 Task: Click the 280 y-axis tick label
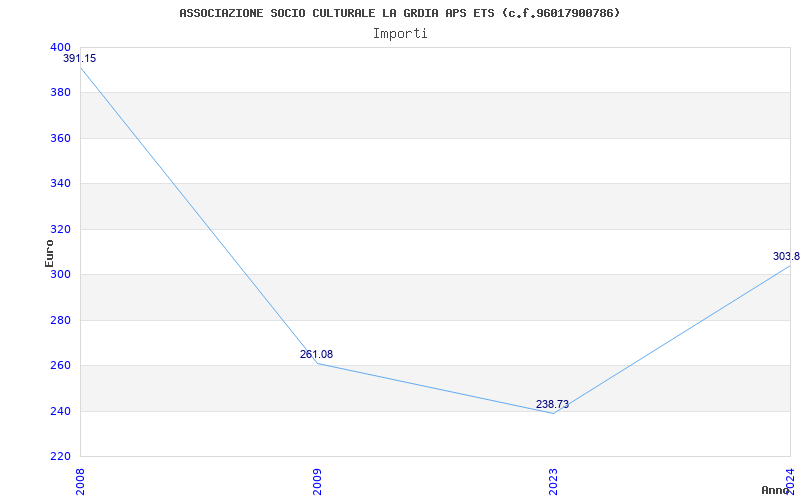(60, 320)
